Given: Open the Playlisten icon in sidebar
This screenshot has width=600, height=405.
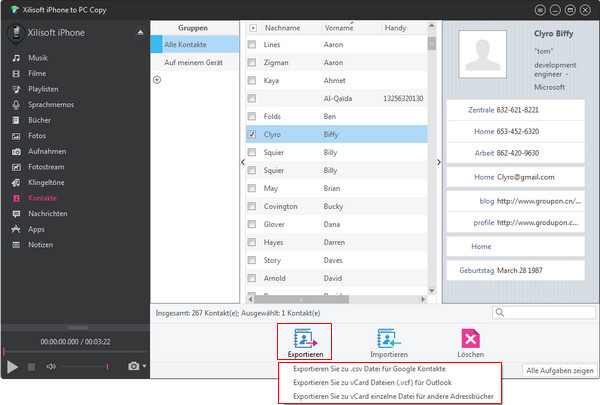Looking at the screenshot, I should point(16,89).
